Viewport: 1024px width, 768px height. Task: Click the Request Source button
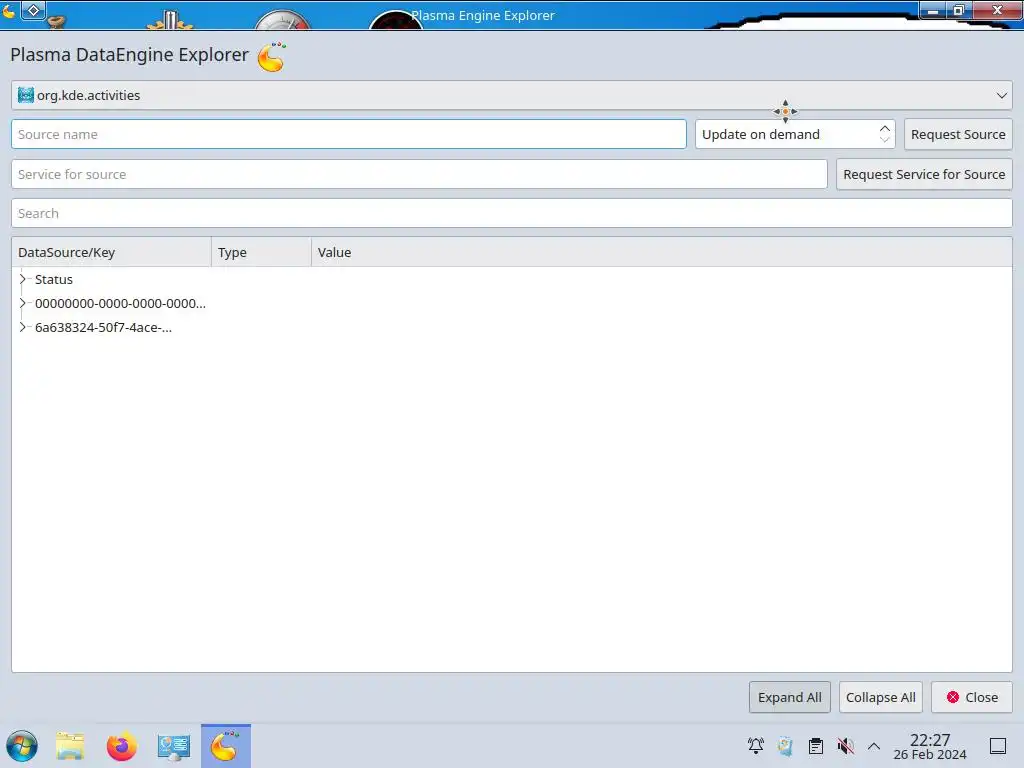(x=958, y=134)
